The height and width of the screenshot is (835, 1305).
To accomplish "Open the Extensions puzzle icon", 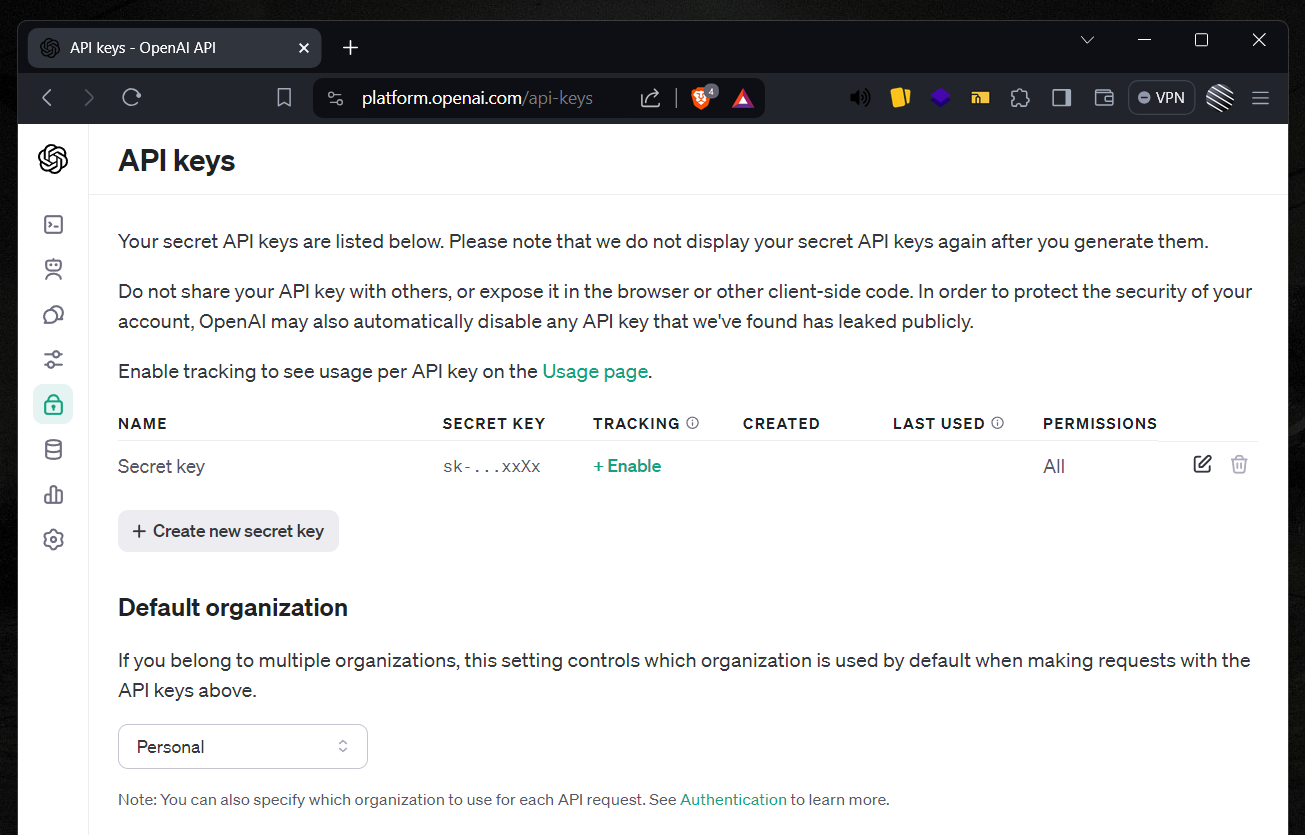I will pos(1020,98).
